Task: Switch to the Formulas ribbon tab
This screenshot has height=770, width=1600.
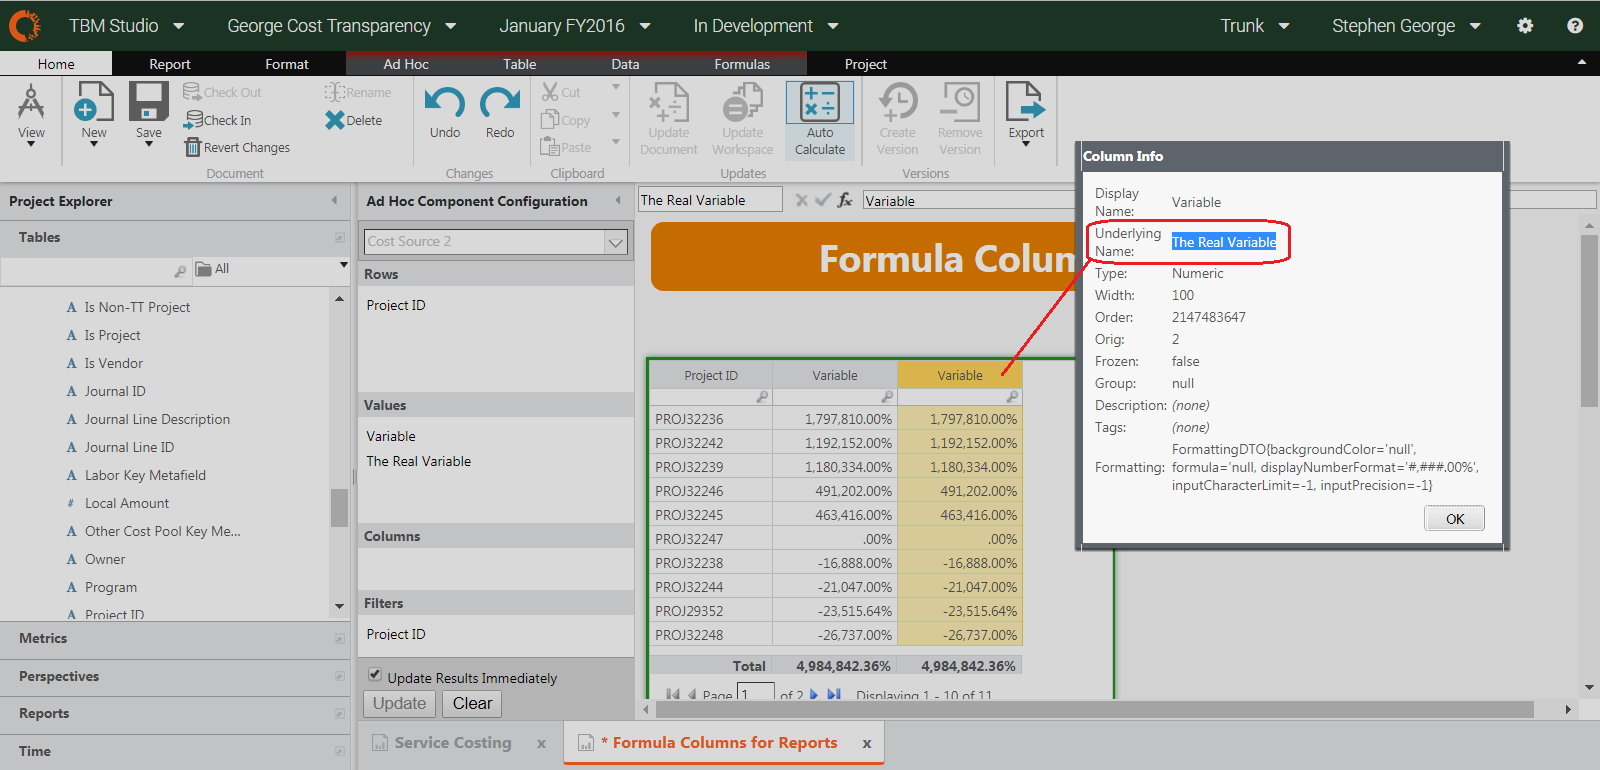Action: pos(742,64)
